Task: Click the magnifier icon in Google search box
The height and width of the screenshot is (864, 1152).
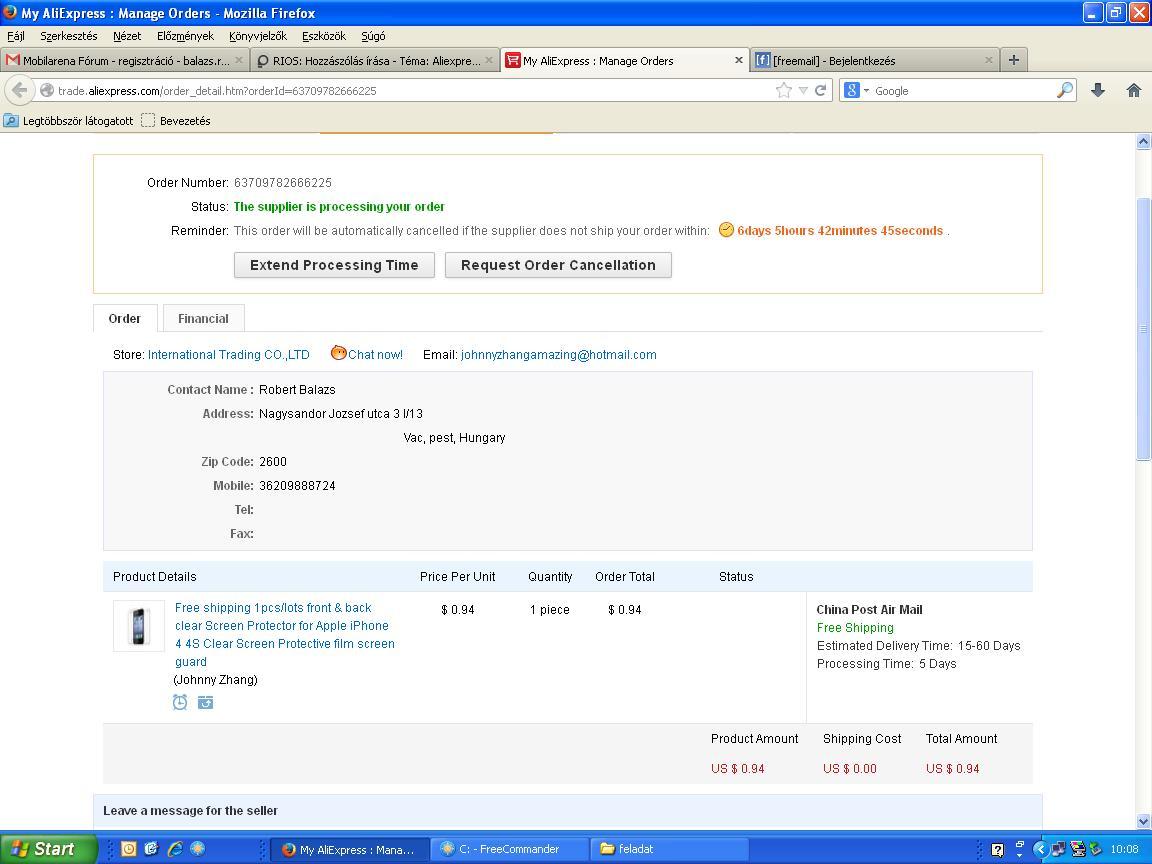Action: click(1065, 90)
